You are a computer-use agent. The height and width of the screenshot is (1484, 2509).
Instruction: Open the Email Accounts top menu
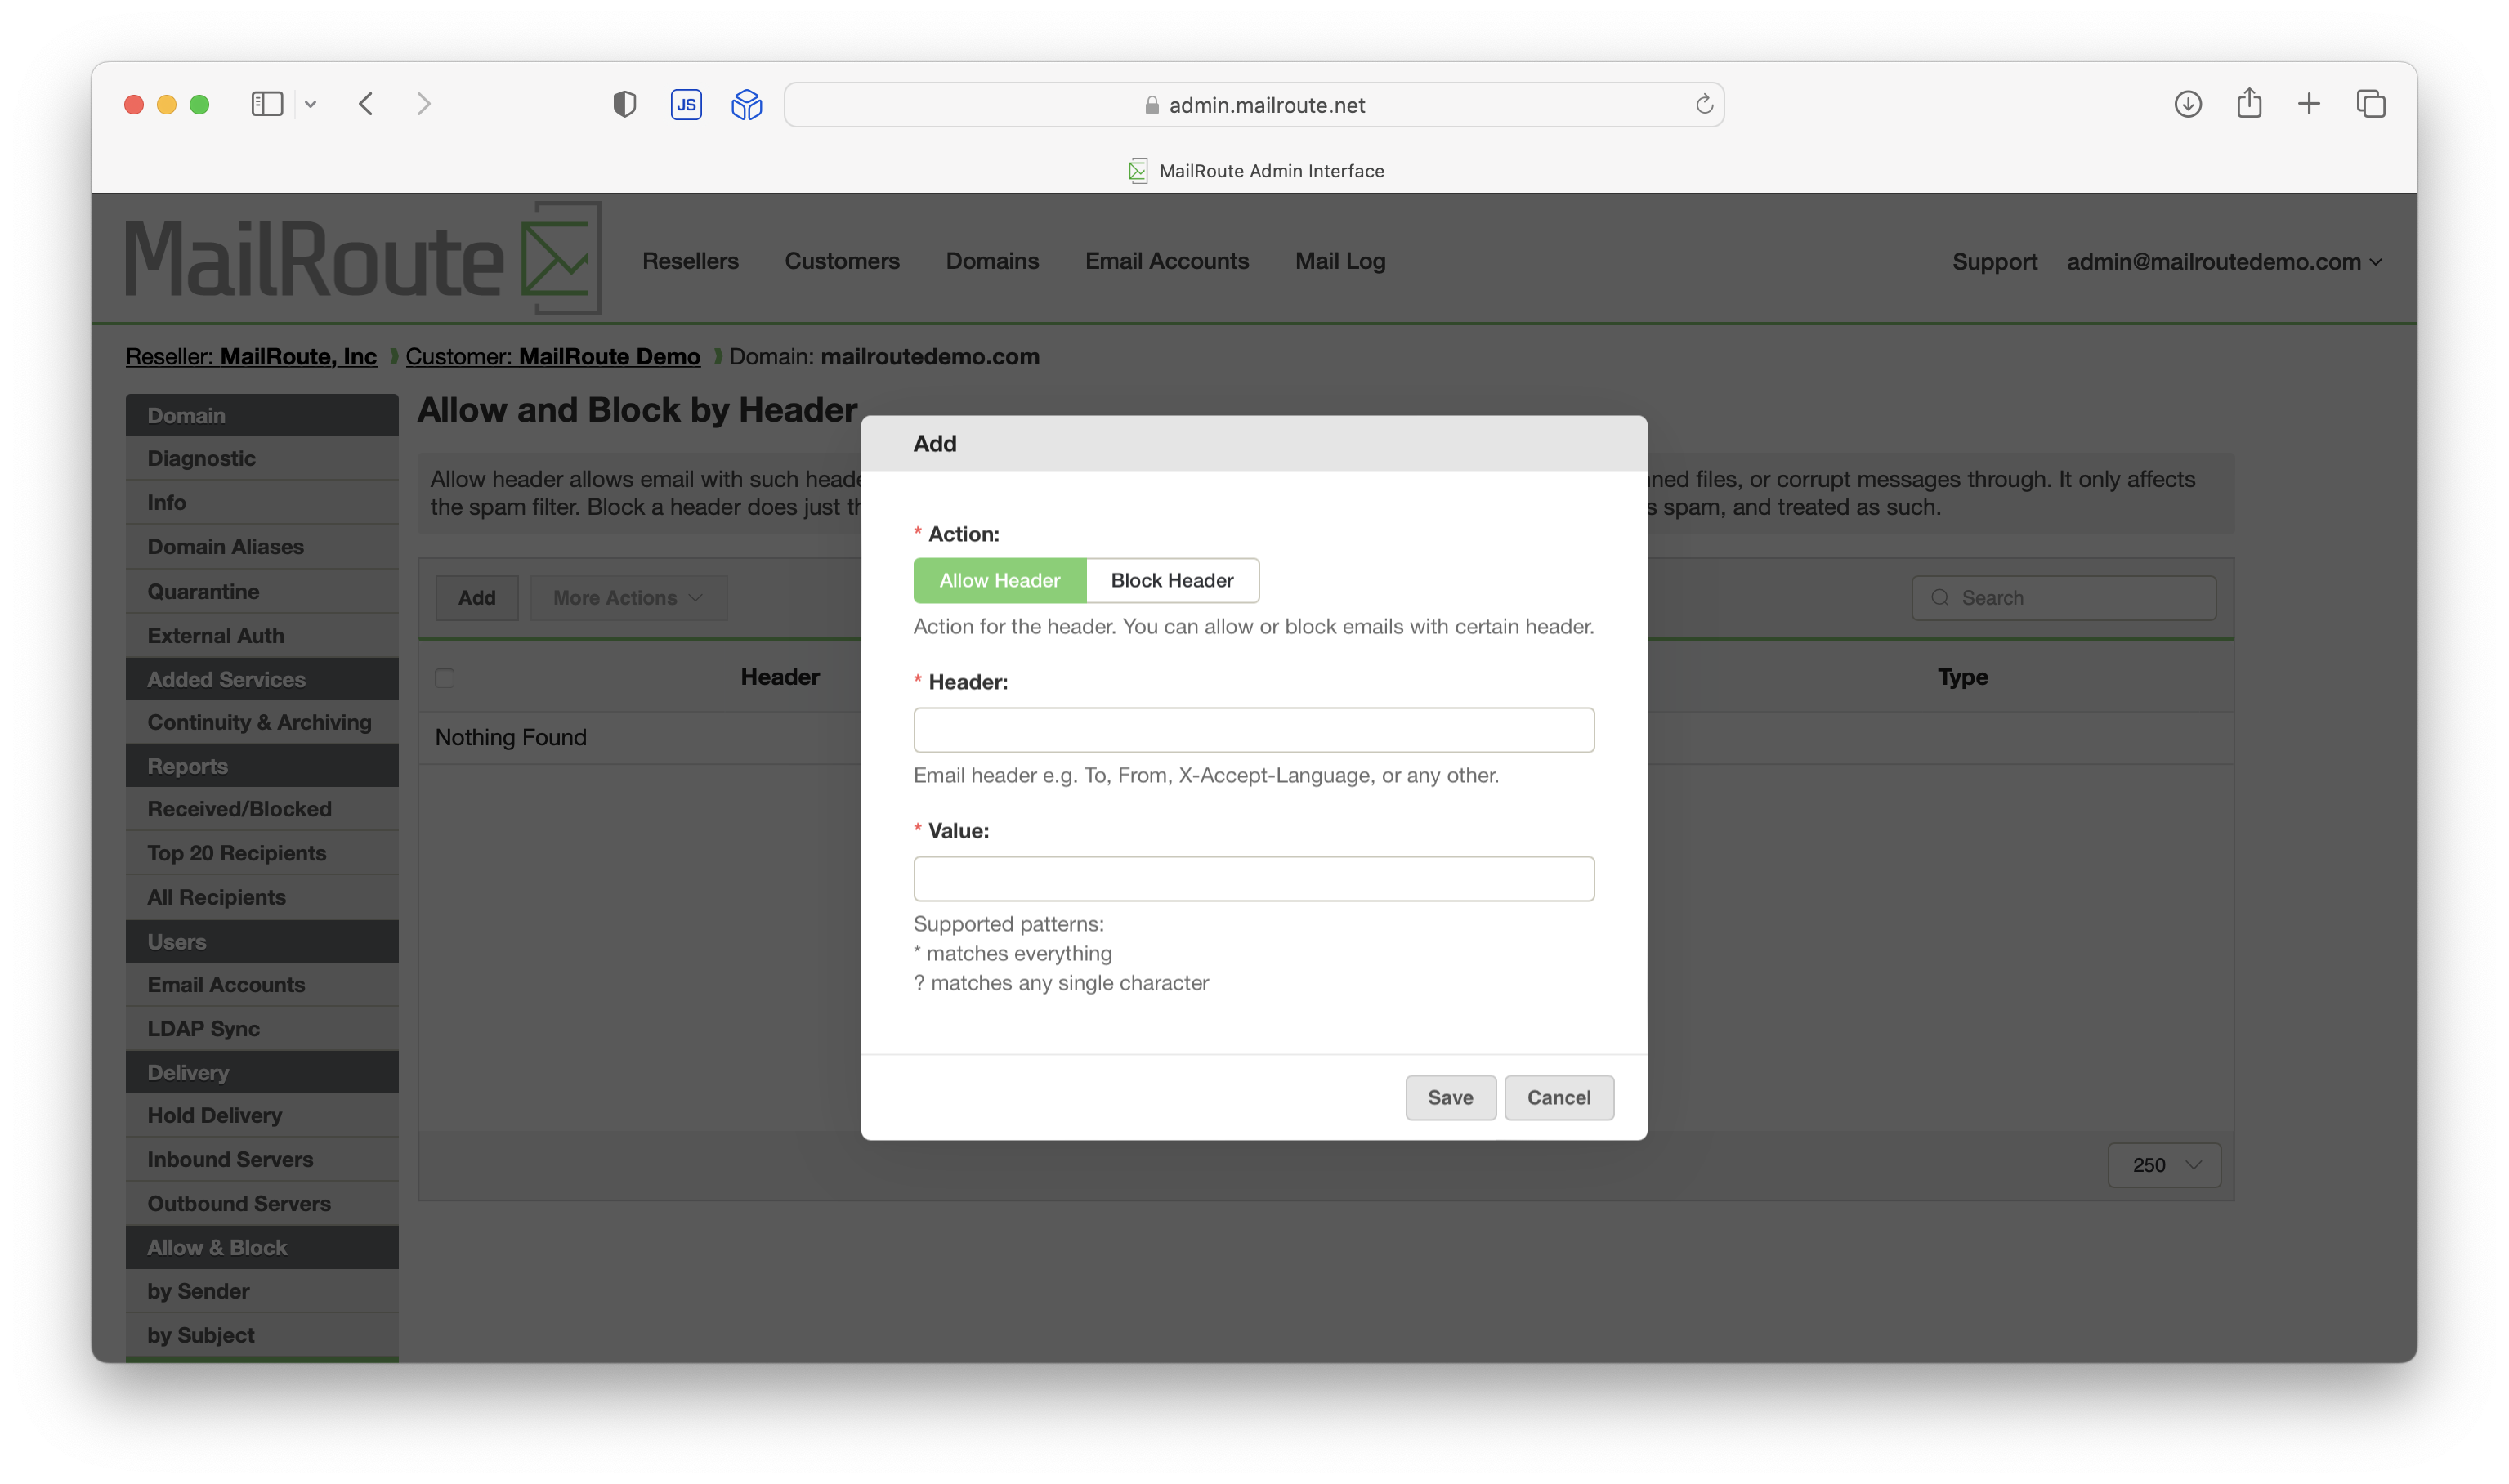click(x=1167, y=261)
